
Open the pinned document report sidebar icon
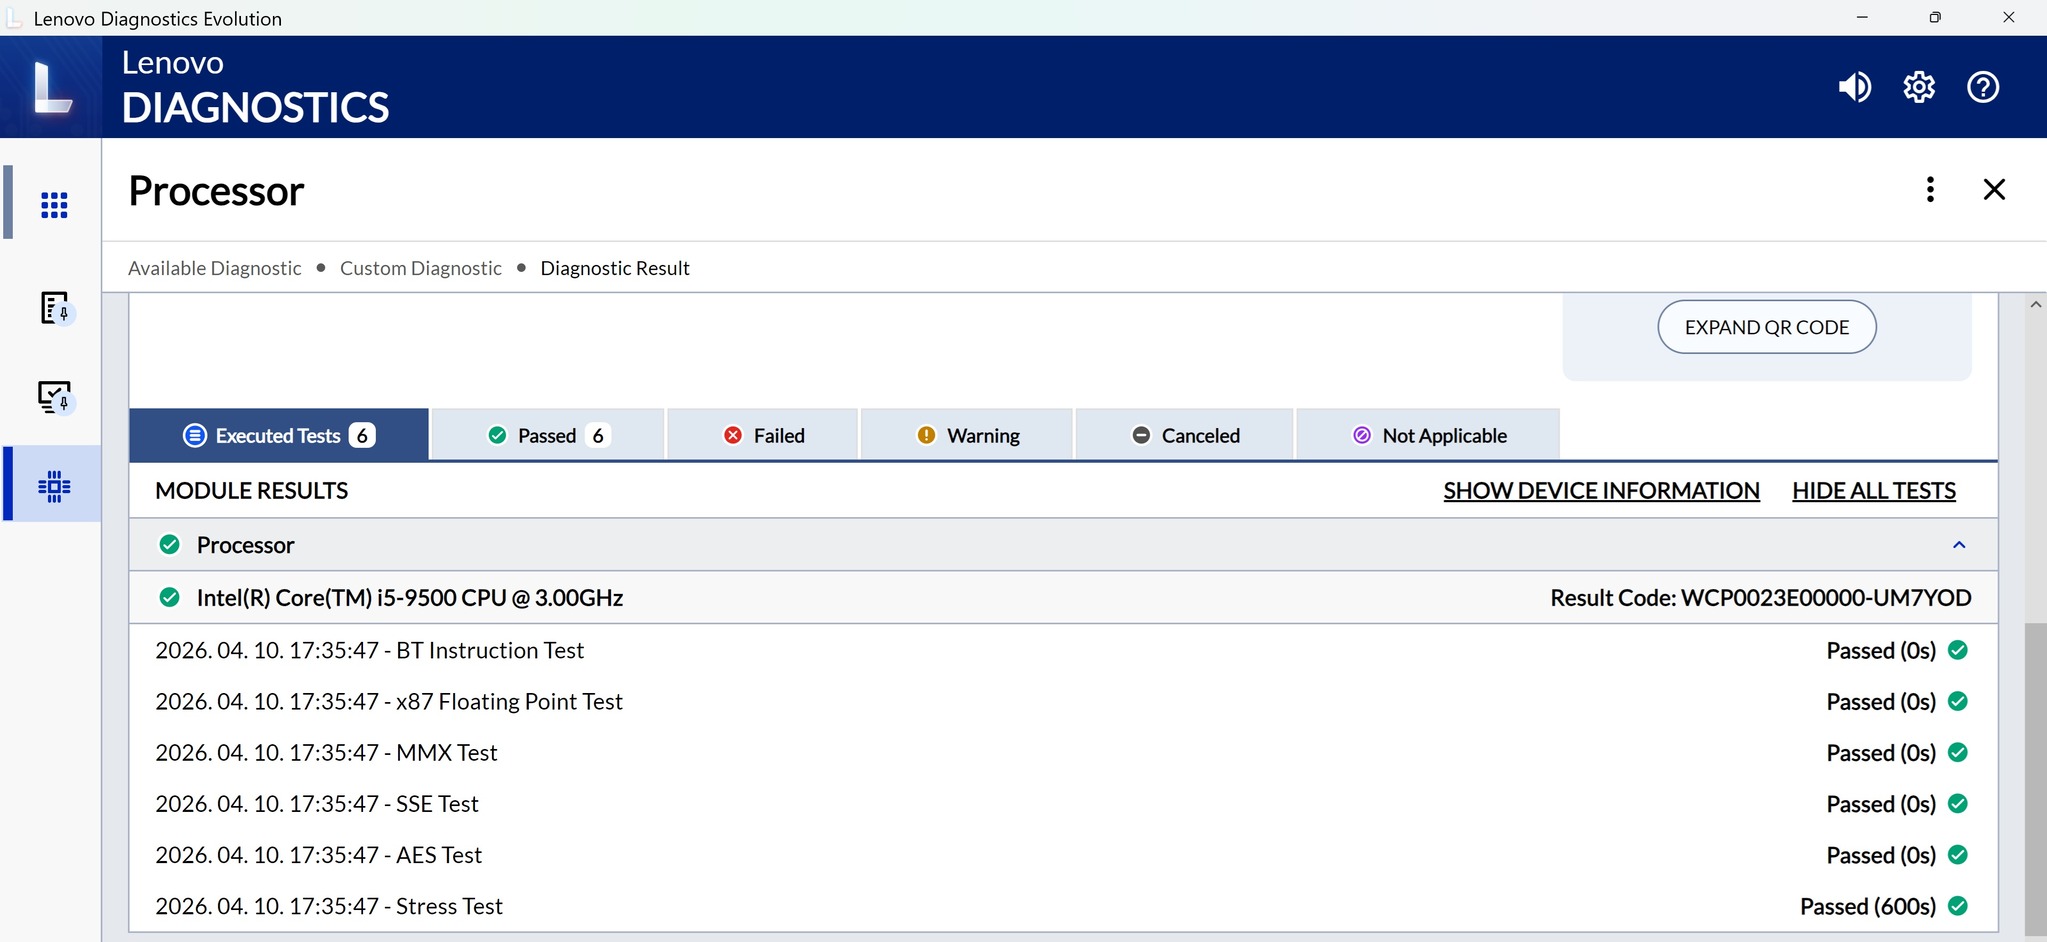click(x=55, y=308)
